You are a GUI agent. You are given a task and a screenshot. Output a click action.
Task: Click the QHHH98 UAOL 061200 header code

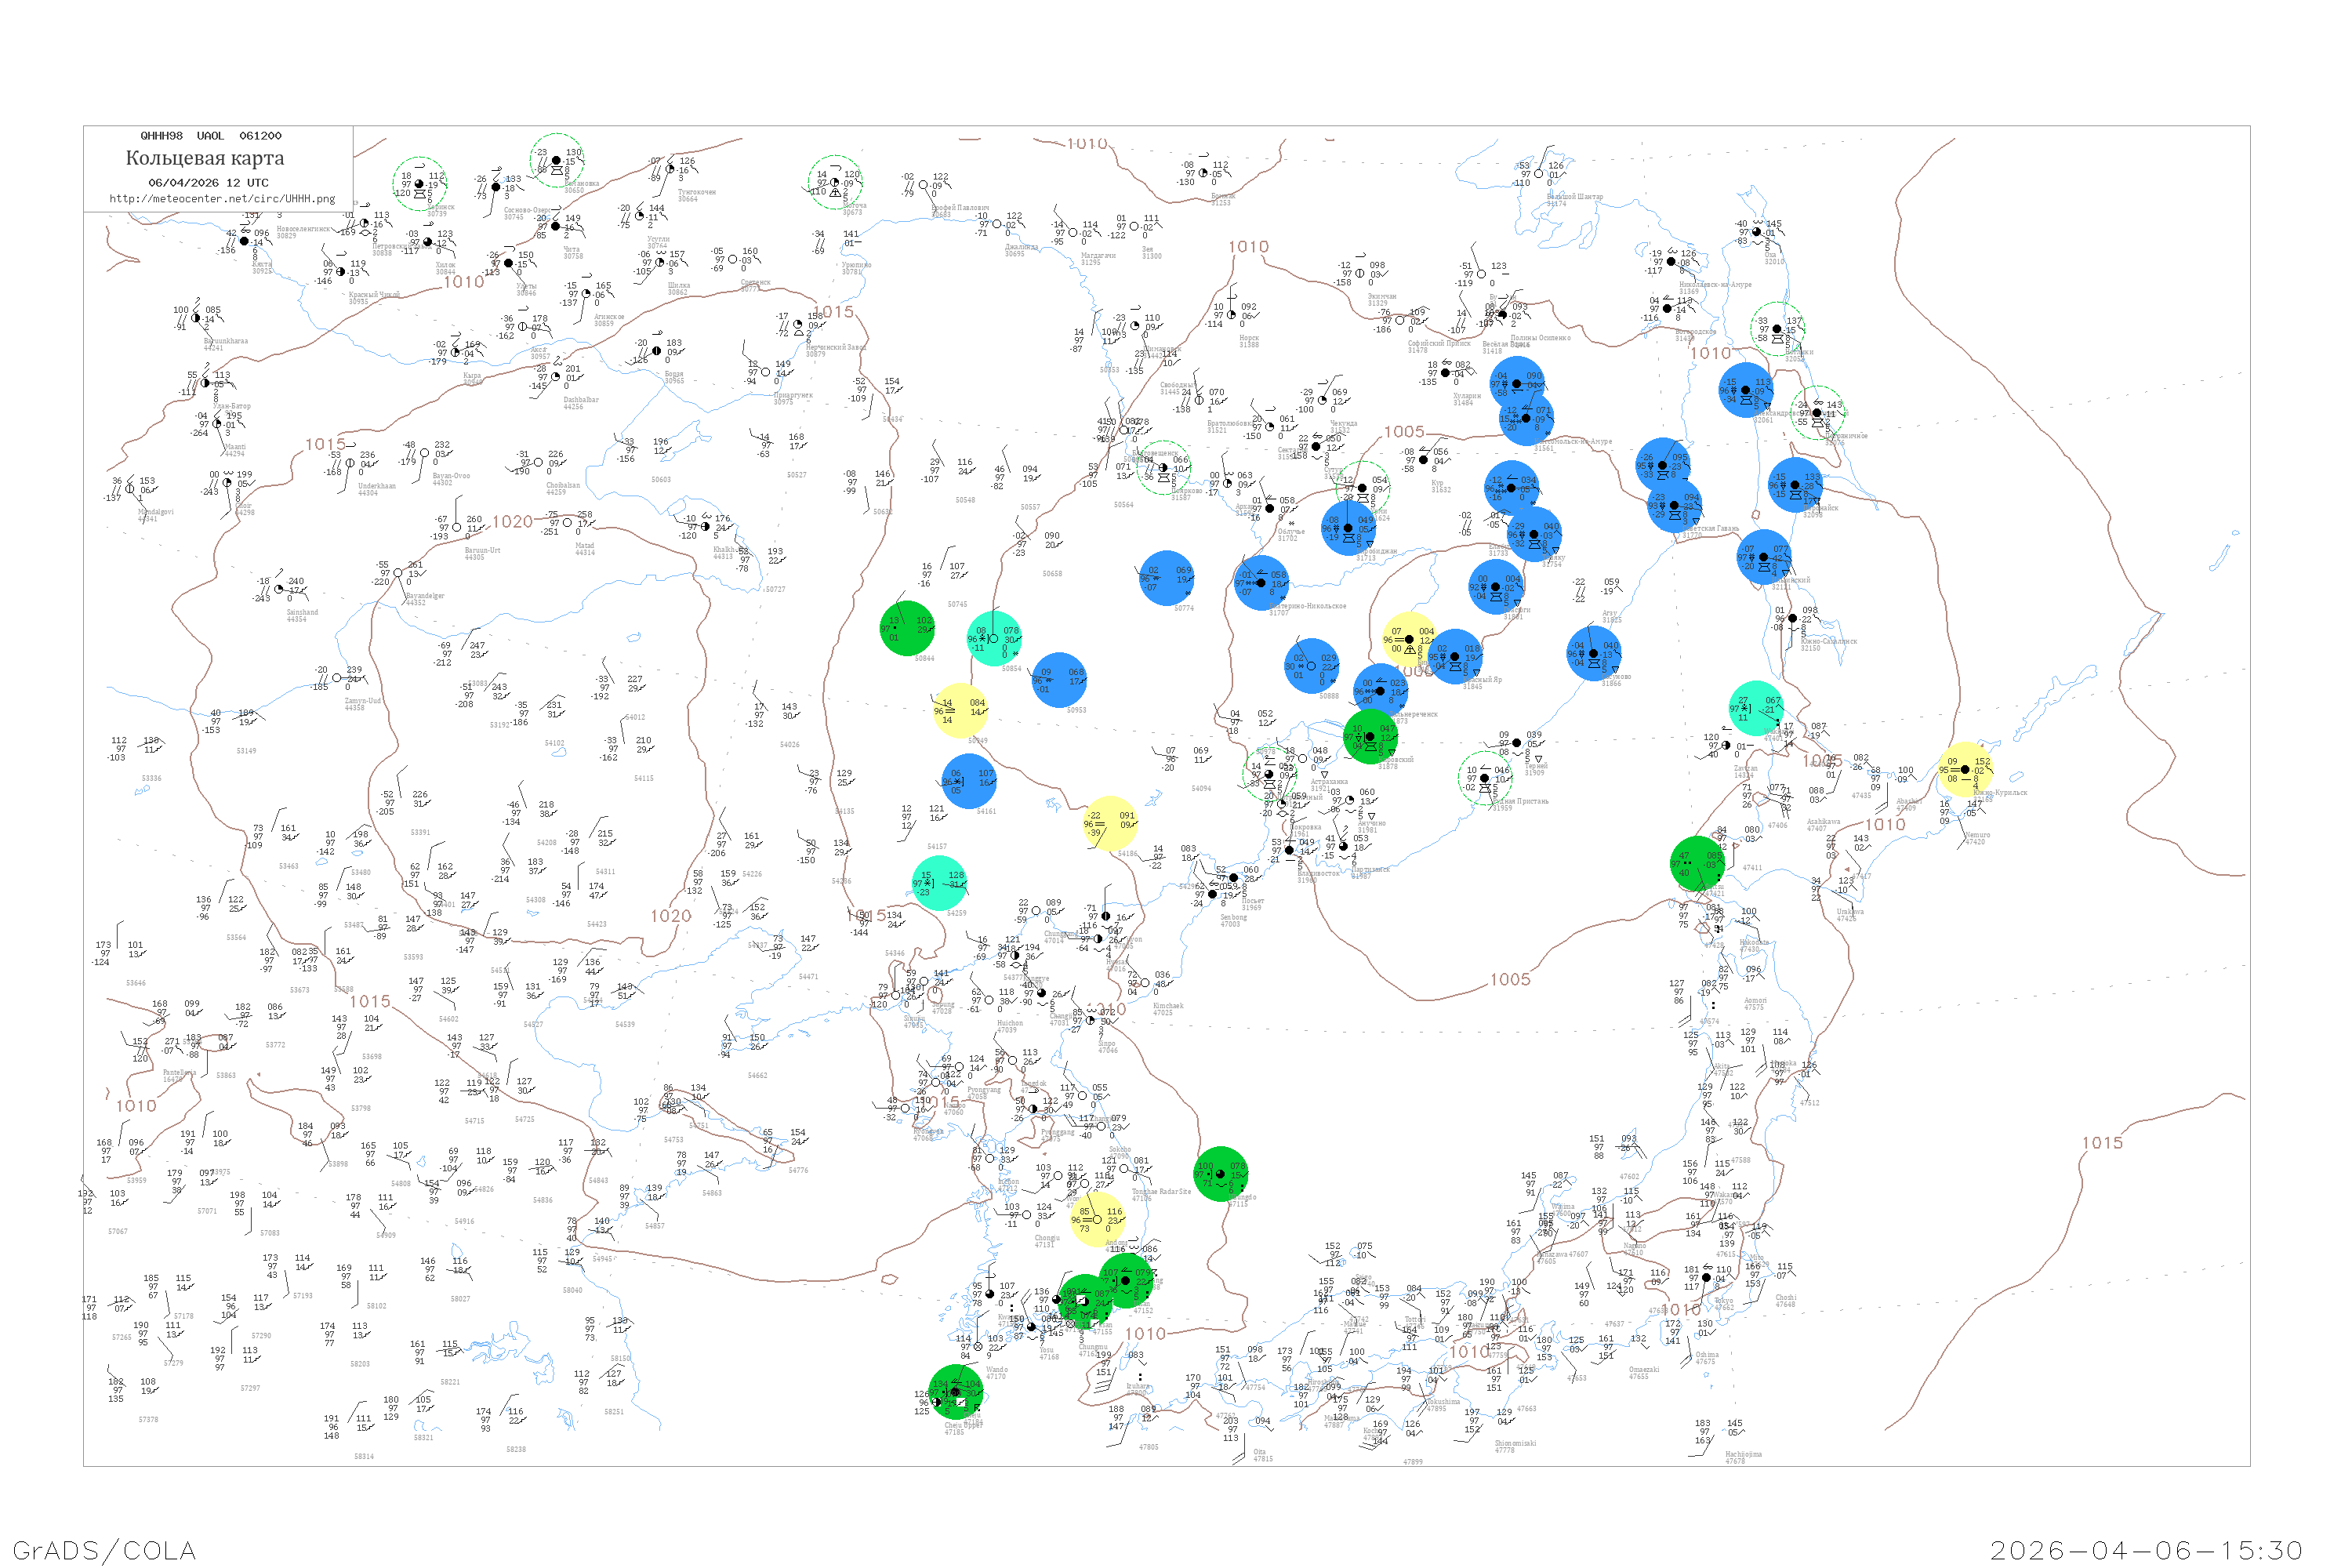pos(211,136)
